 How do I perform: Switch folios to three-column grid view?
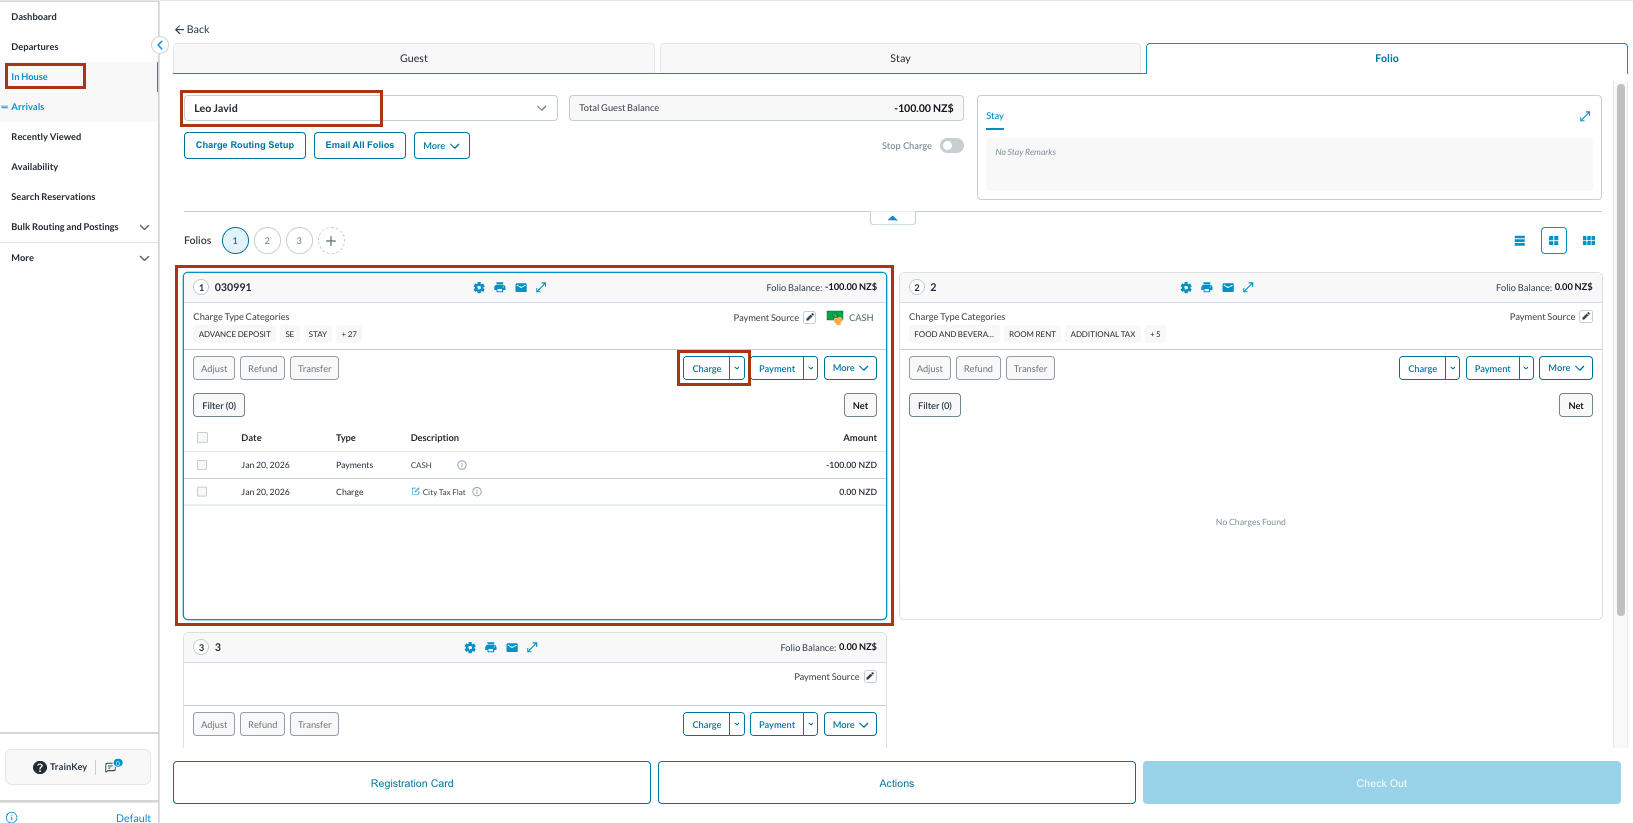point(1589,241)
